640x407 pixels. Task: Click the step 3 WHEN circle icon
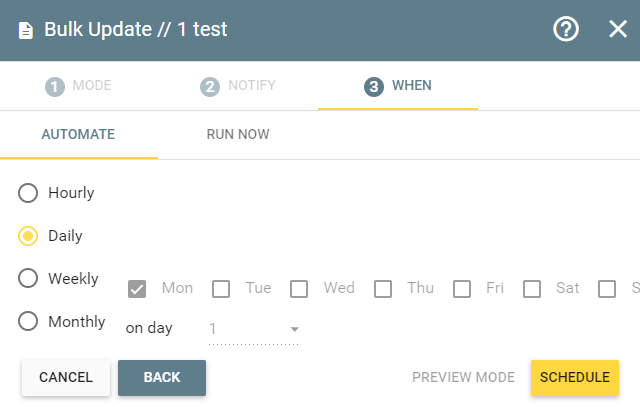tap(374, 87)
